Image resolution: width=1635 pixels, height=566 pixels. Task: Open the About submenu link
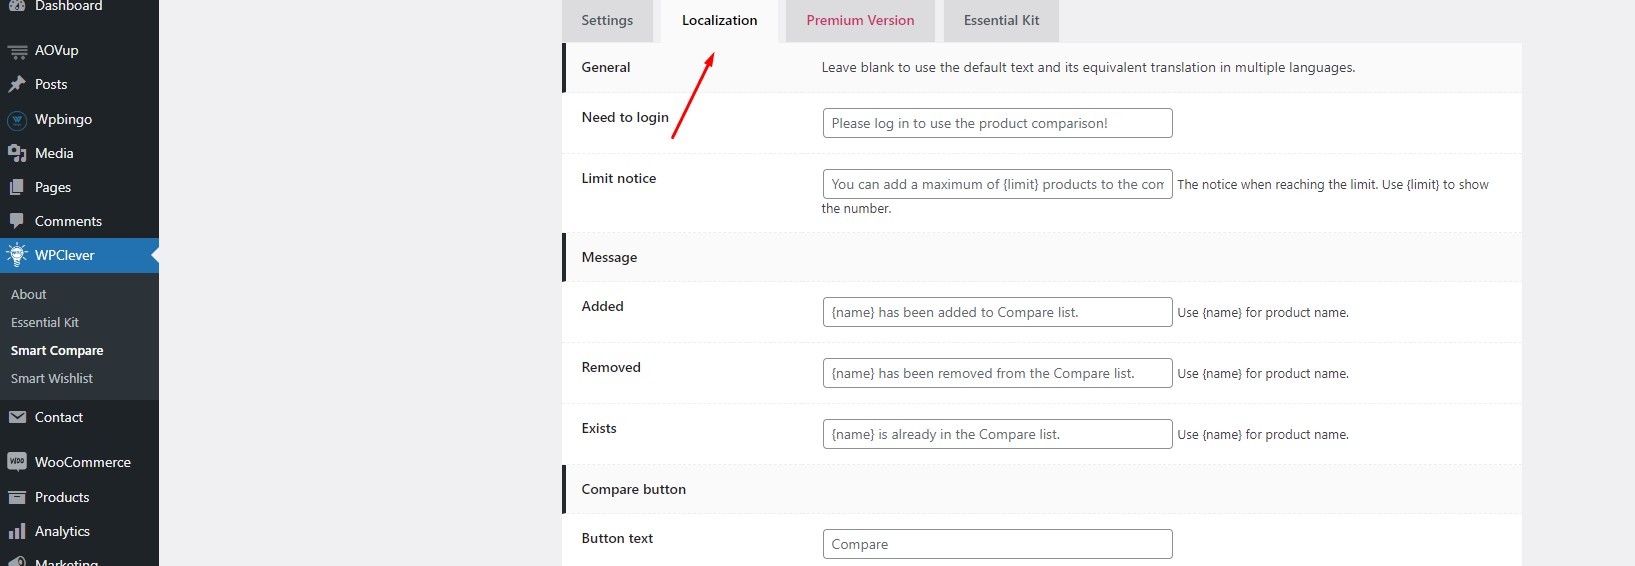coord(29,295)
